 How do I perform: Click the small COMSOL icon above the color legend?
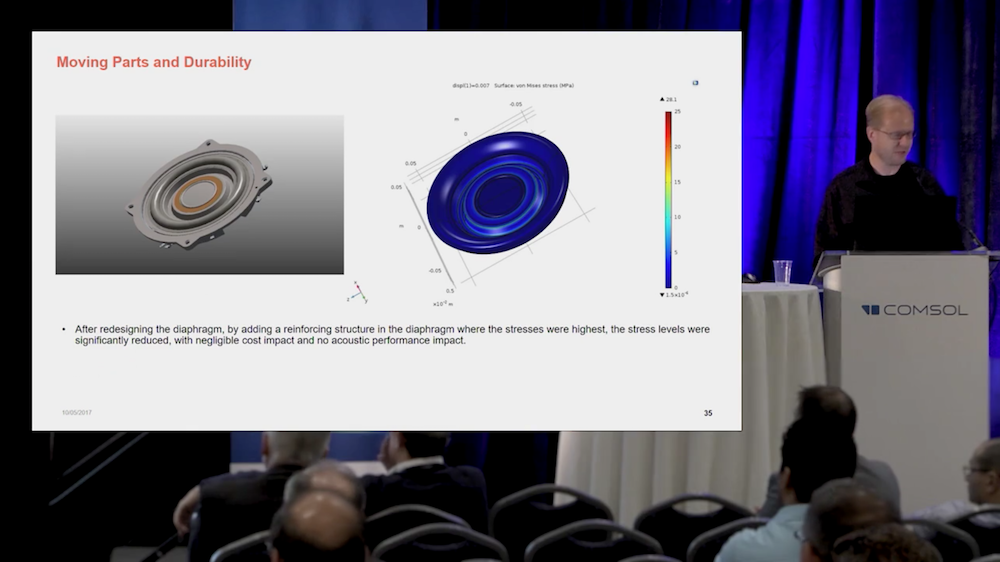695,83
